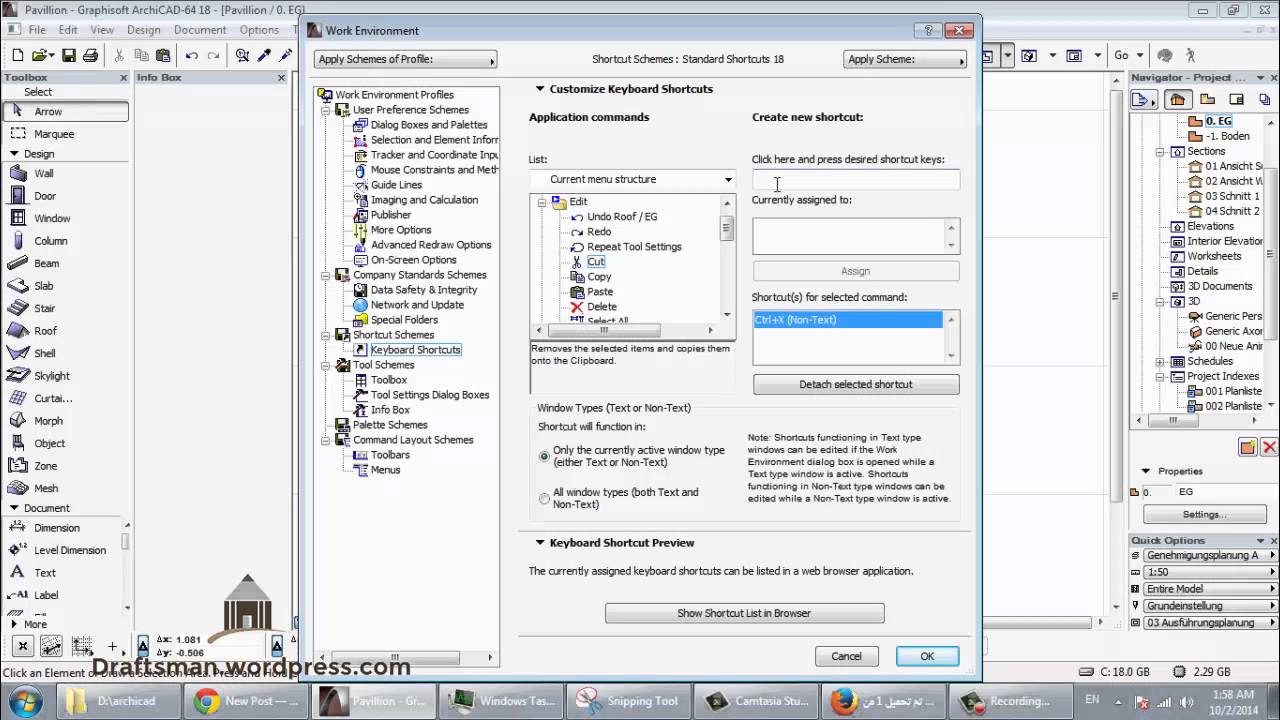
Task: Click the OK button
Action: click(x=927, y=656)
